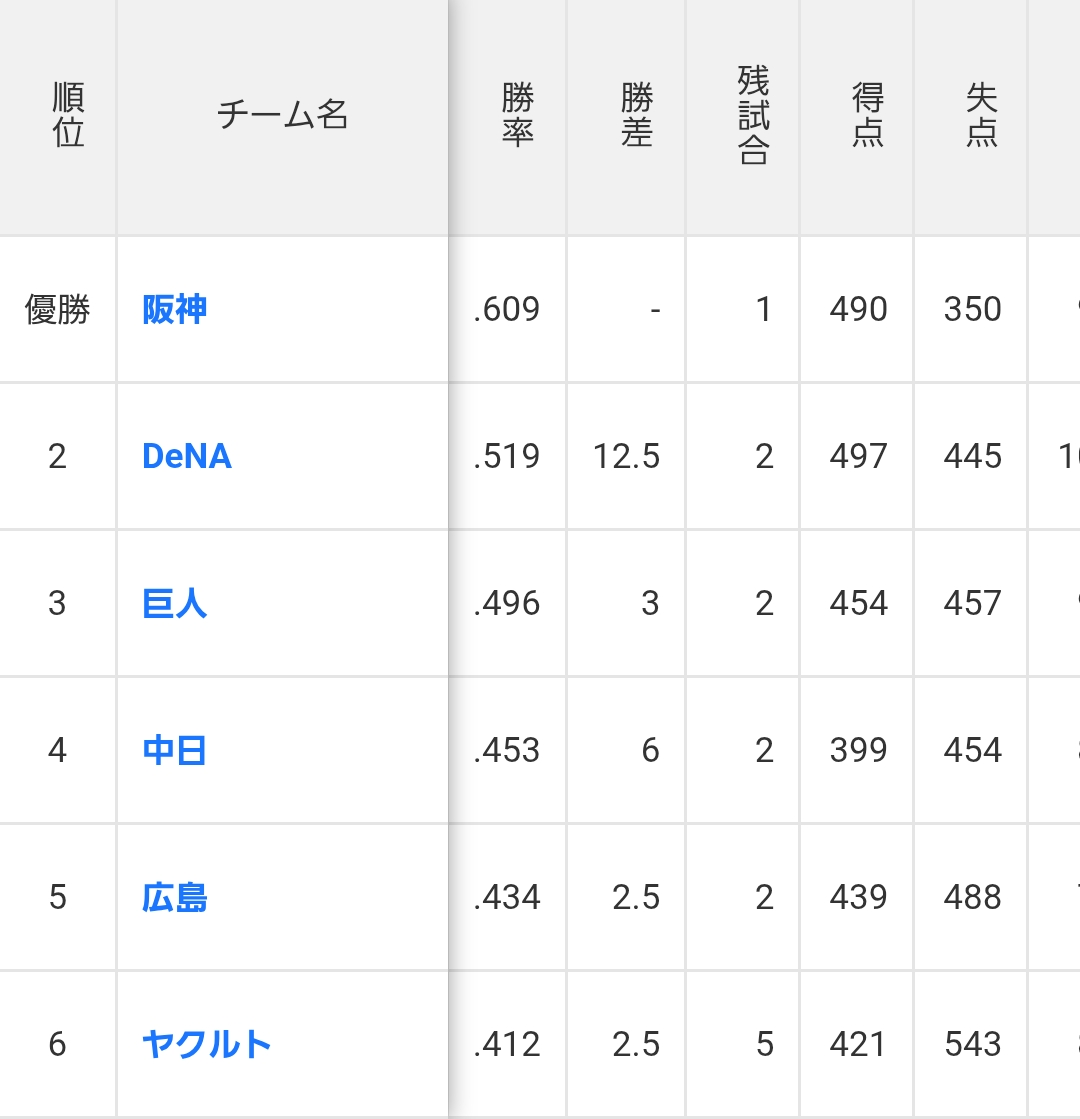Image resolution: width=1080 pixels, height=1119 pixels.
Task: Select DeNA's 12.5 games-behind cell
Action: tap(626, 457)
